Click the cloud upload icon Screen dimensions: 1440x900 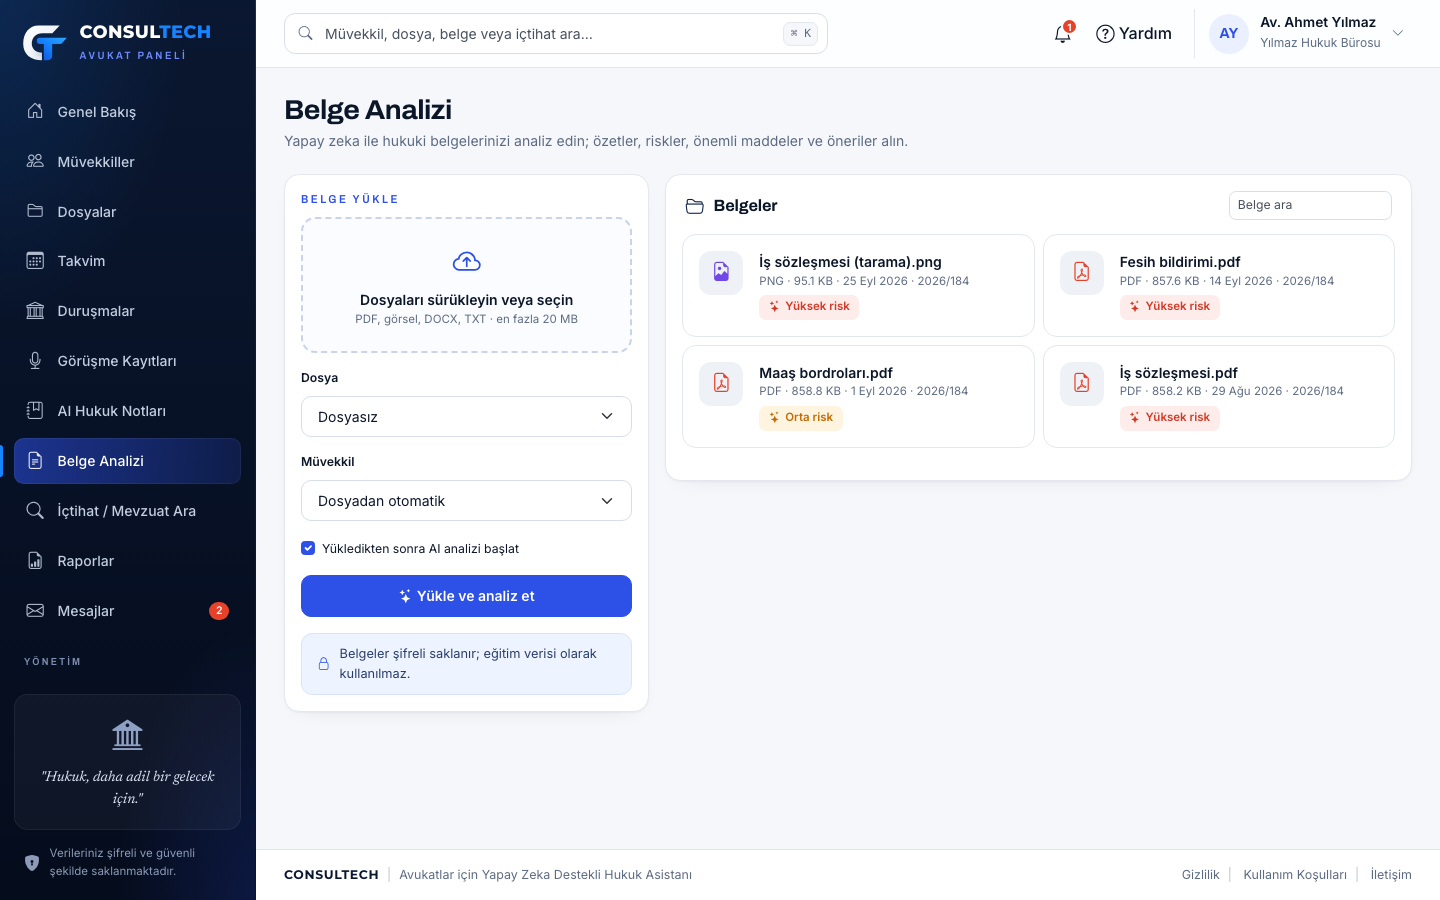466,262
